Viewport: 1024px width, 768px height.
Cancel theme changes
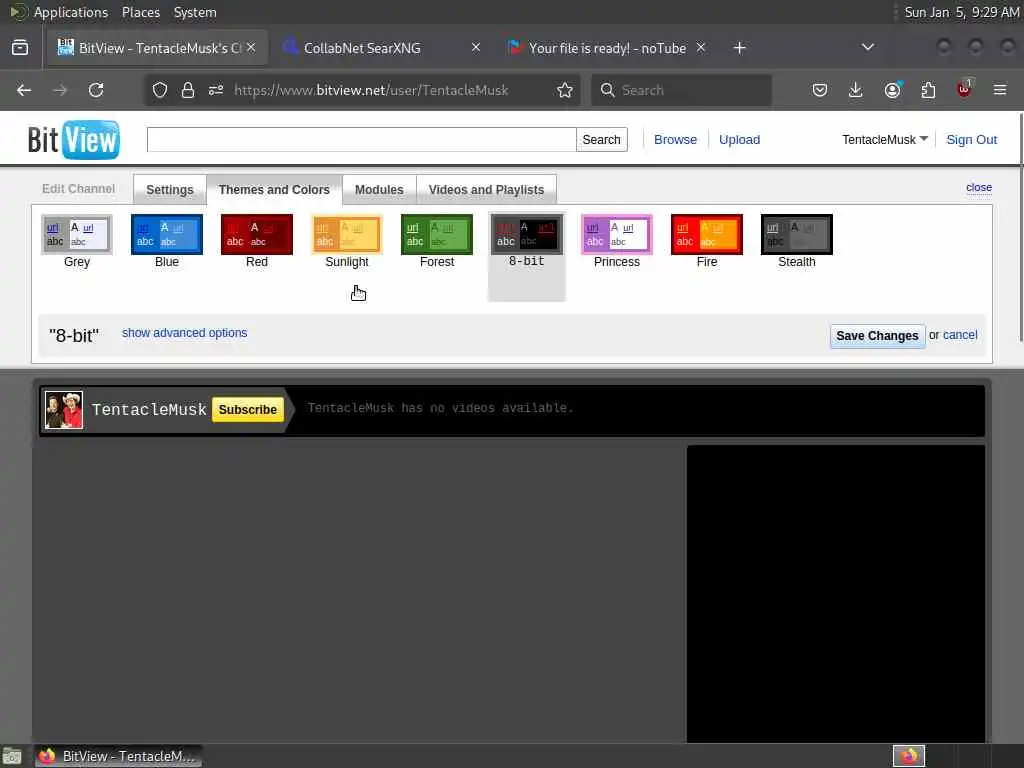tap(960, 335)
